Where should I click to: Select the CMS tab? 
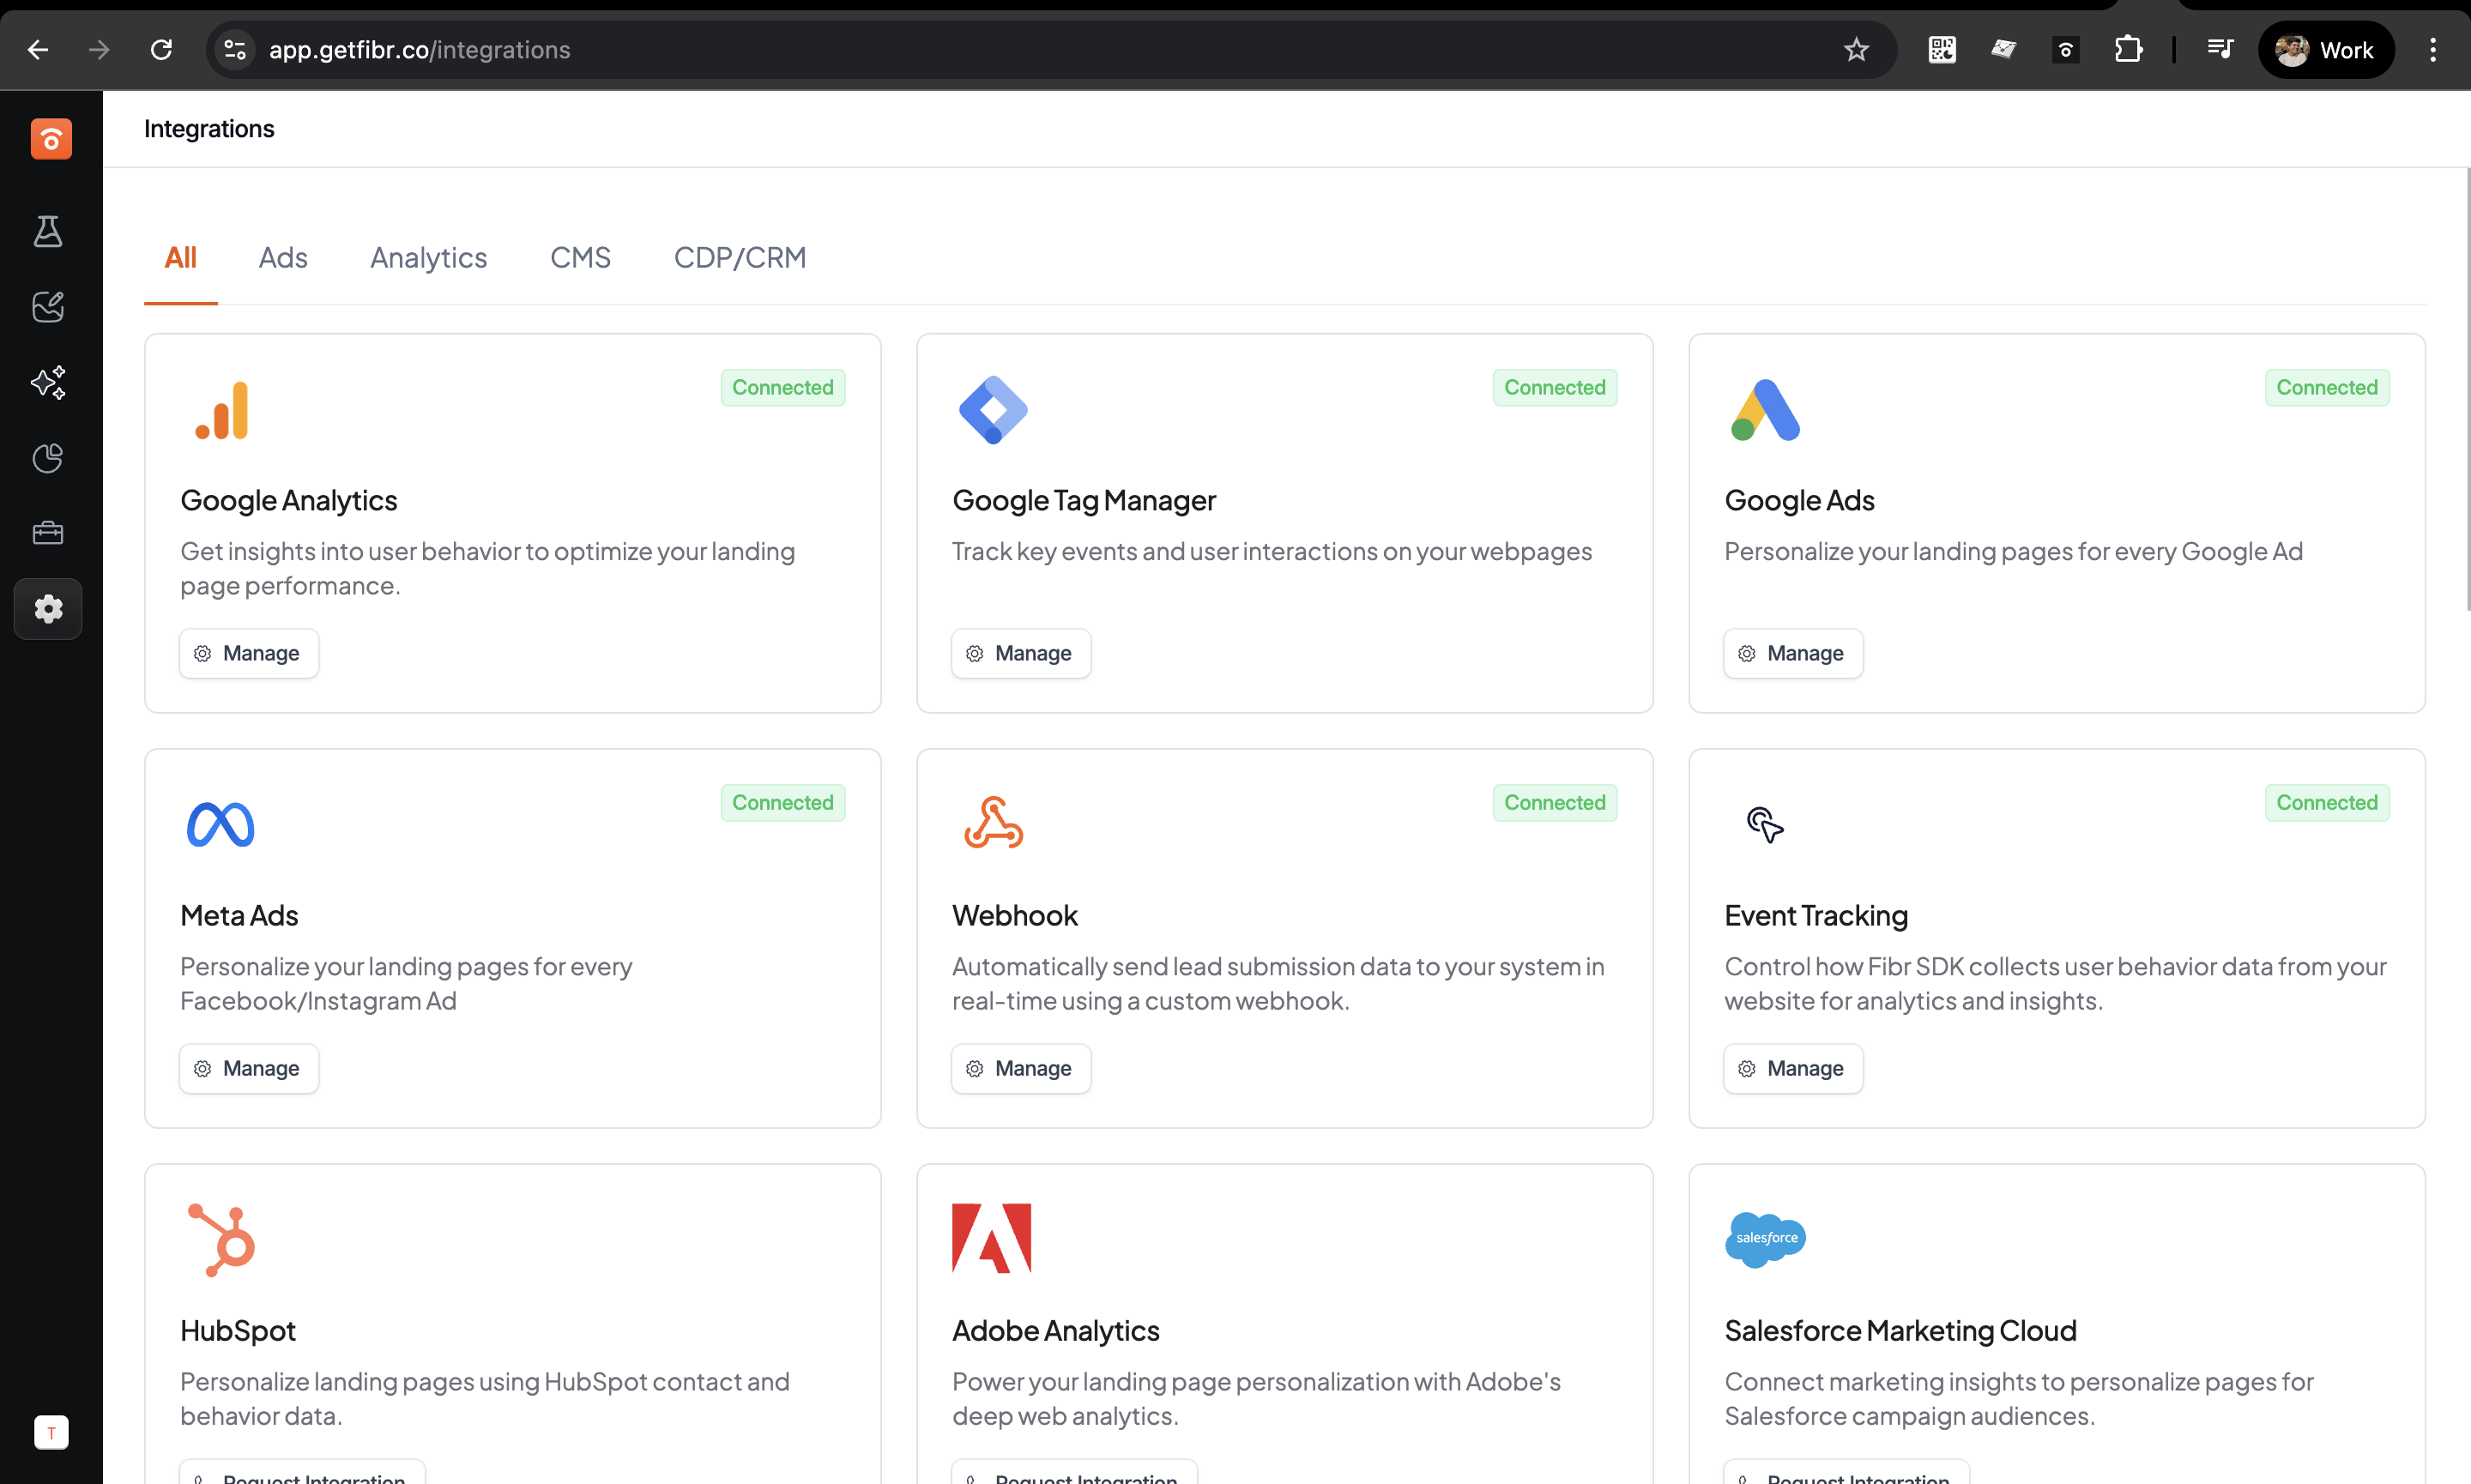(580, 258)
